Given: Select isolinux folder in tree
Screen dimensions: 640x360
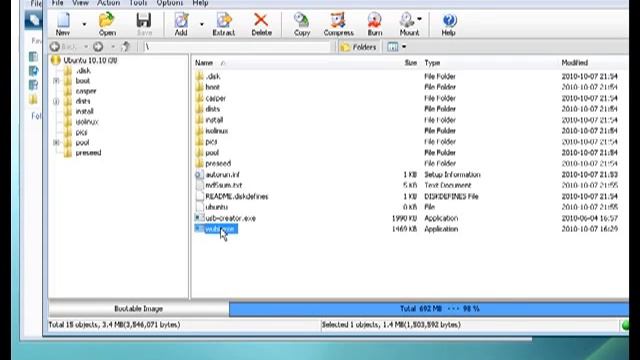Looking at the screenshot, I should point(87,122).
